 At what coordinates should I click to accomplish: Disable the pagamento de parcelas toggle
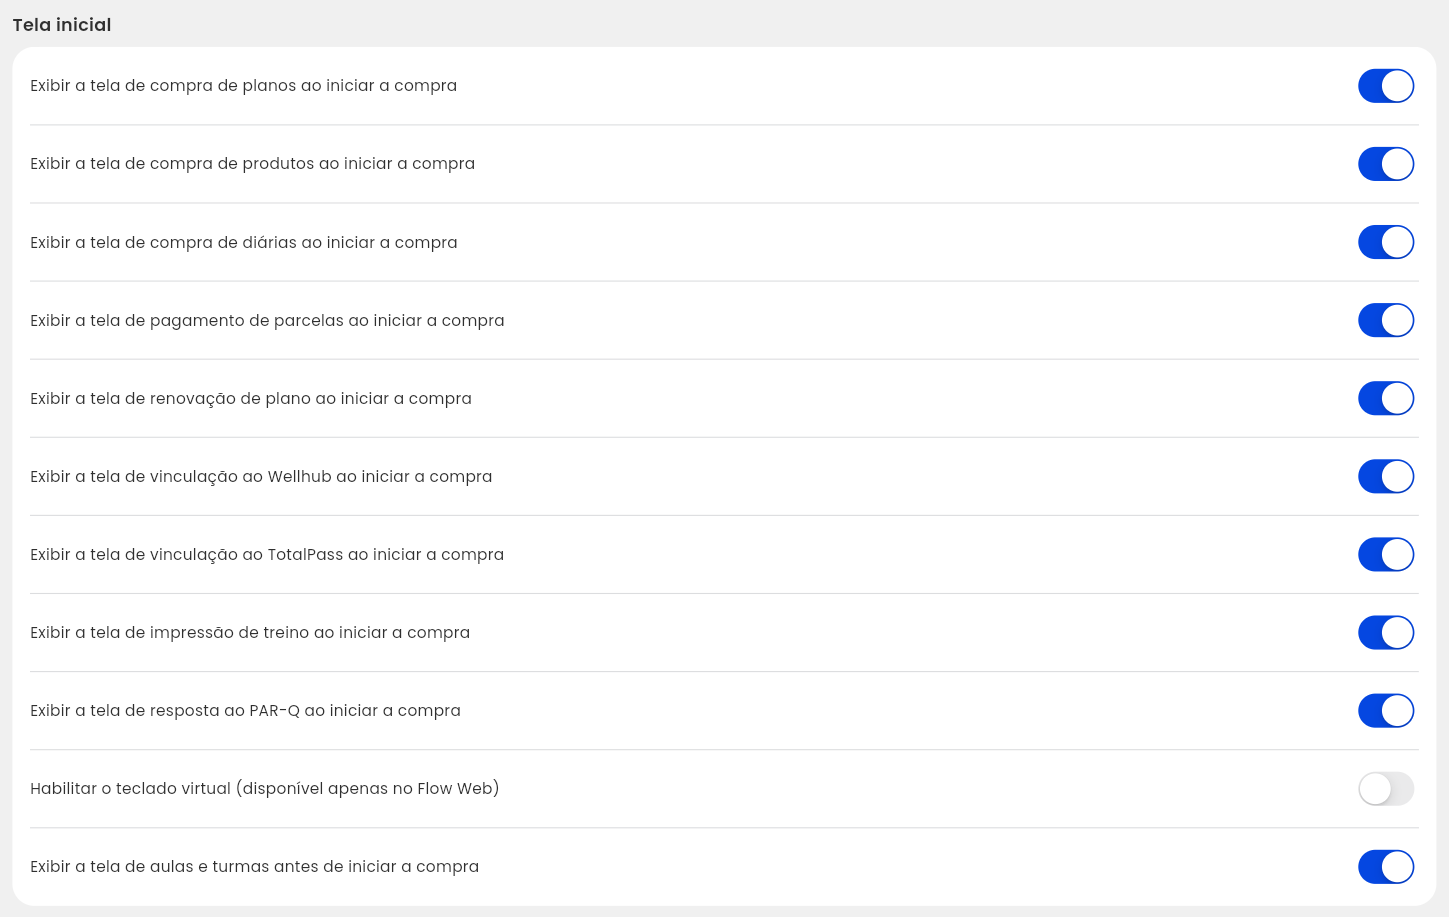tap(1385, 320)
